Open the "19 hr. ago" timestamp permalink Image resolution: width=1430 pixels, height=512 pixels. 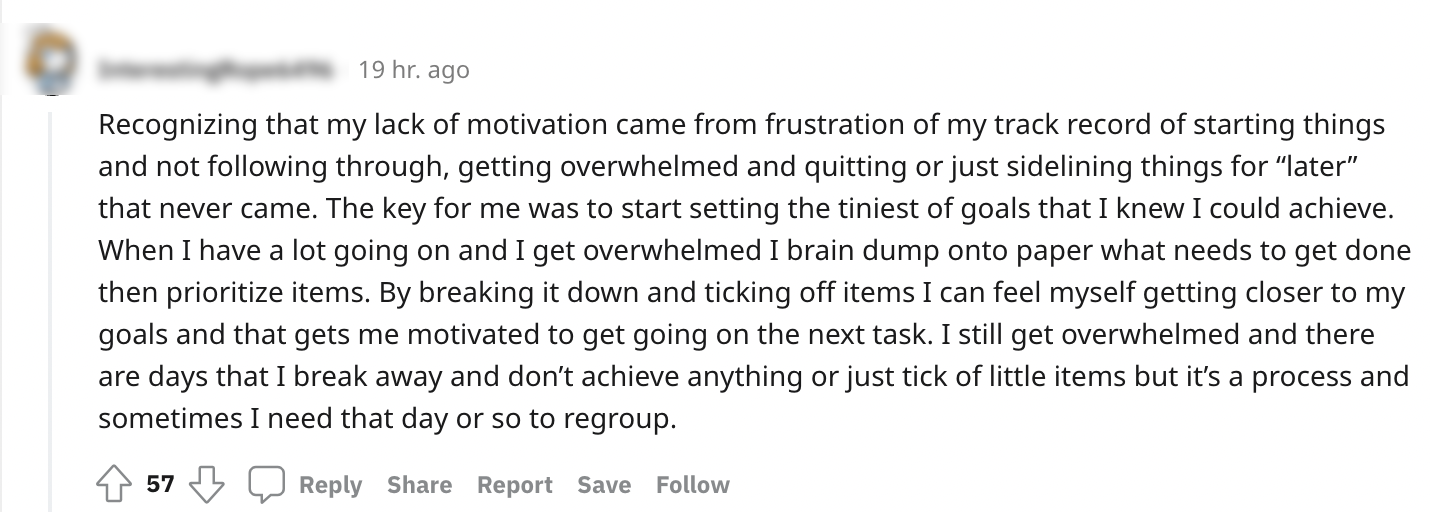[x=413, y=70]
